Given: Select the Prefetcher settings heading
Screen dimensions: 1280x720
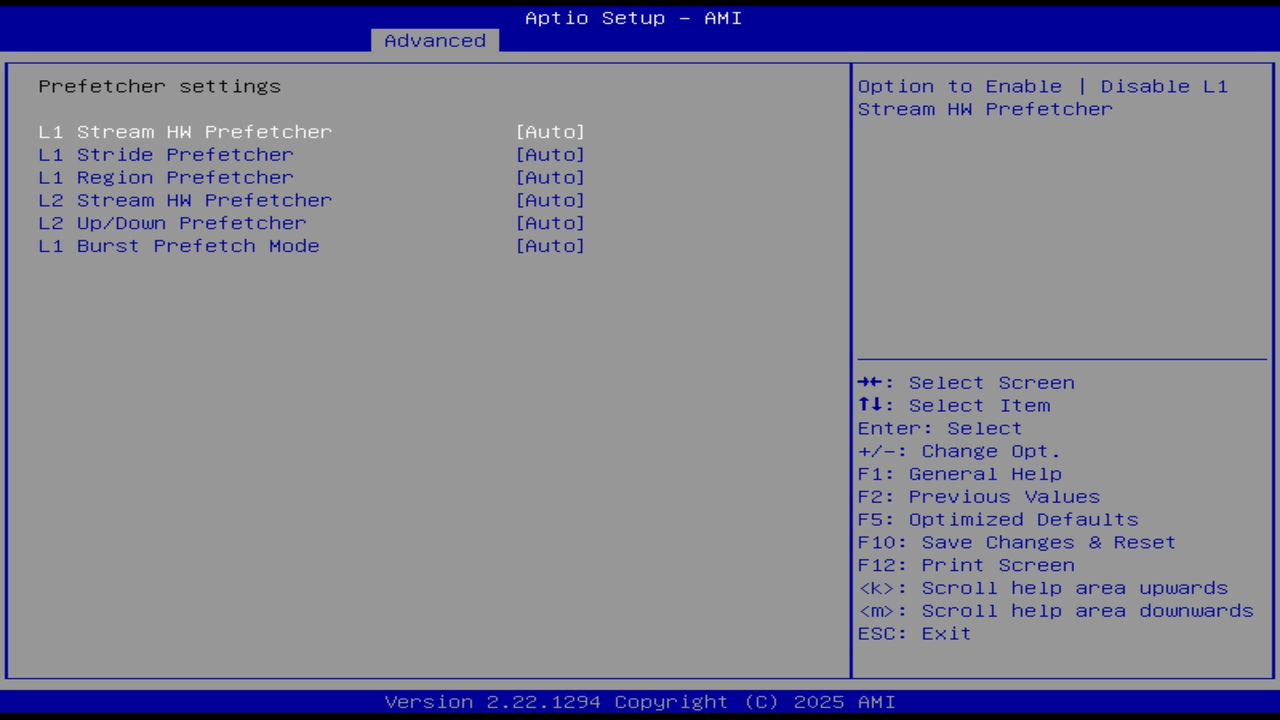Looking at the screenshot, I should [159, 86].
